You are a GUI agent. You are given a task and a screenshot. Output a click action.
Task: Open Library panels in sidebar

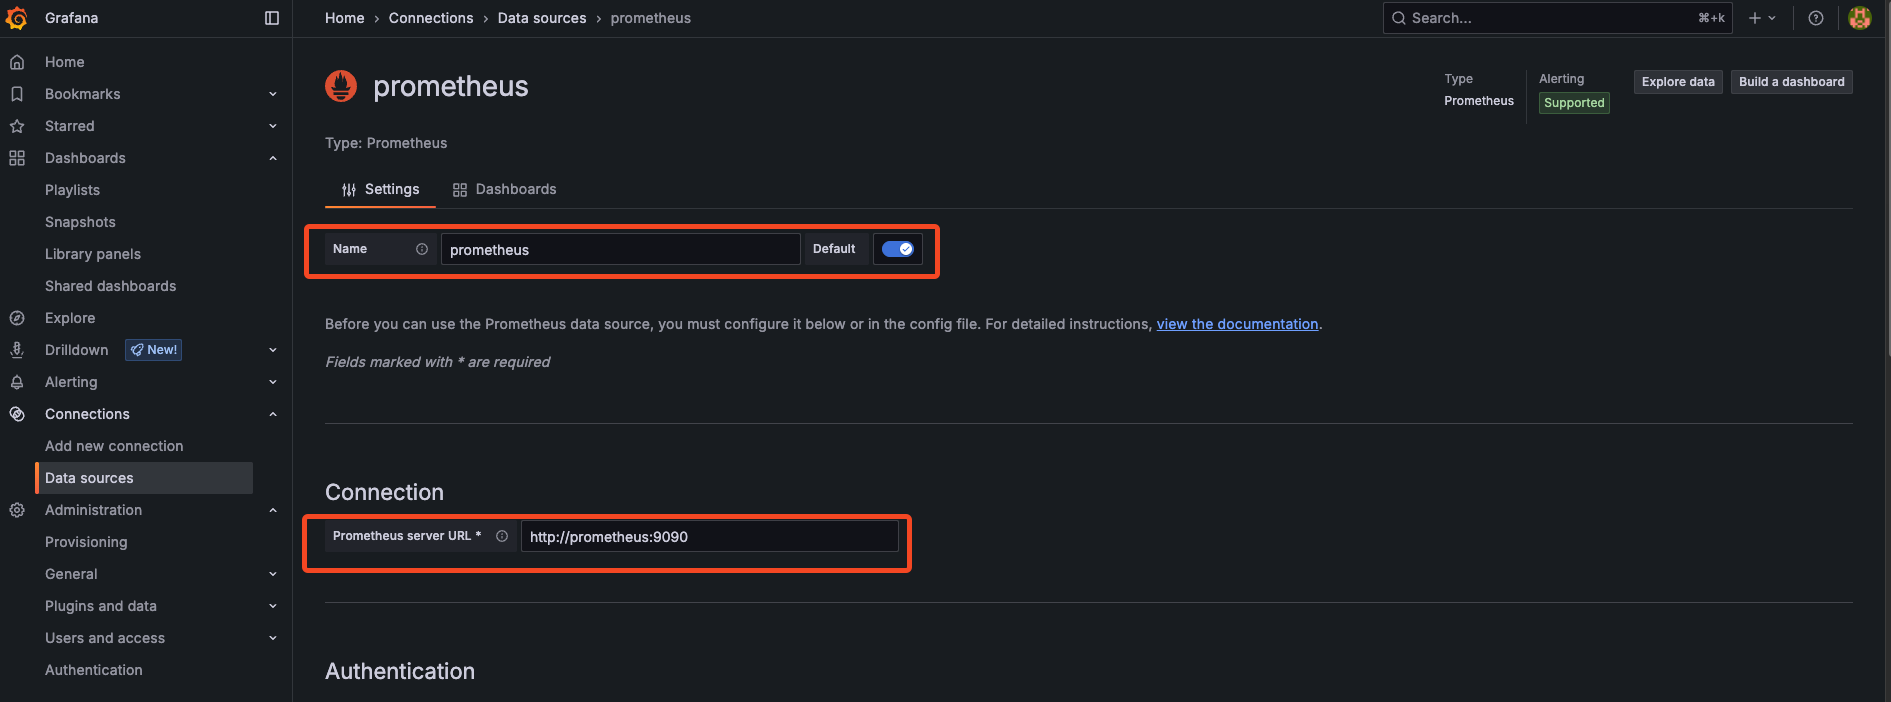click(93, 254)
